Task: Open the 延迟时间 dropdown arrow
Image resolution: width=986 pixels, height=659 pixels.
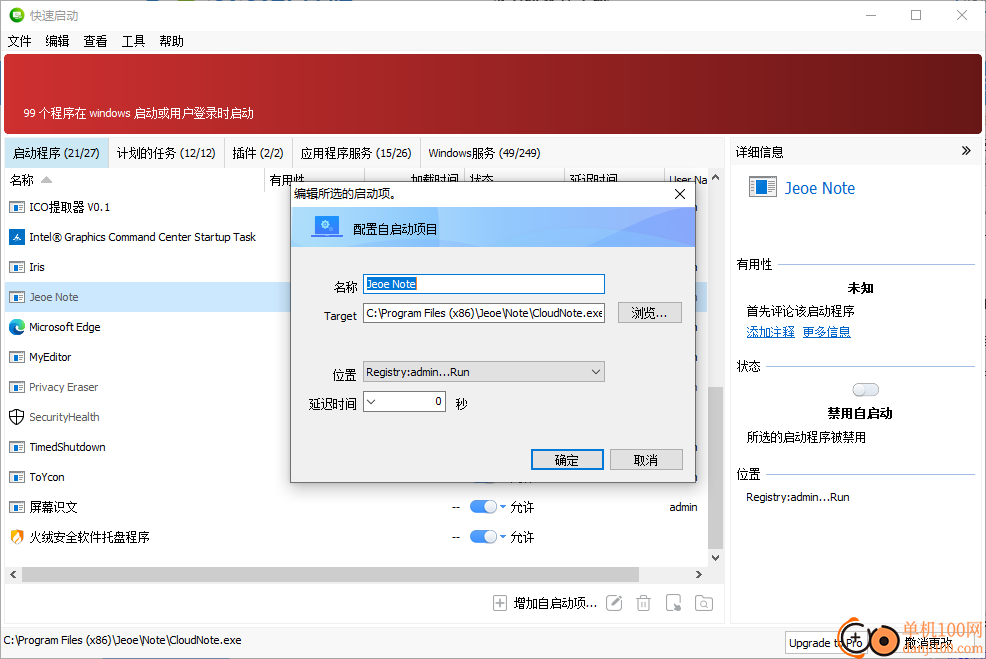Action: pos(371,402)
